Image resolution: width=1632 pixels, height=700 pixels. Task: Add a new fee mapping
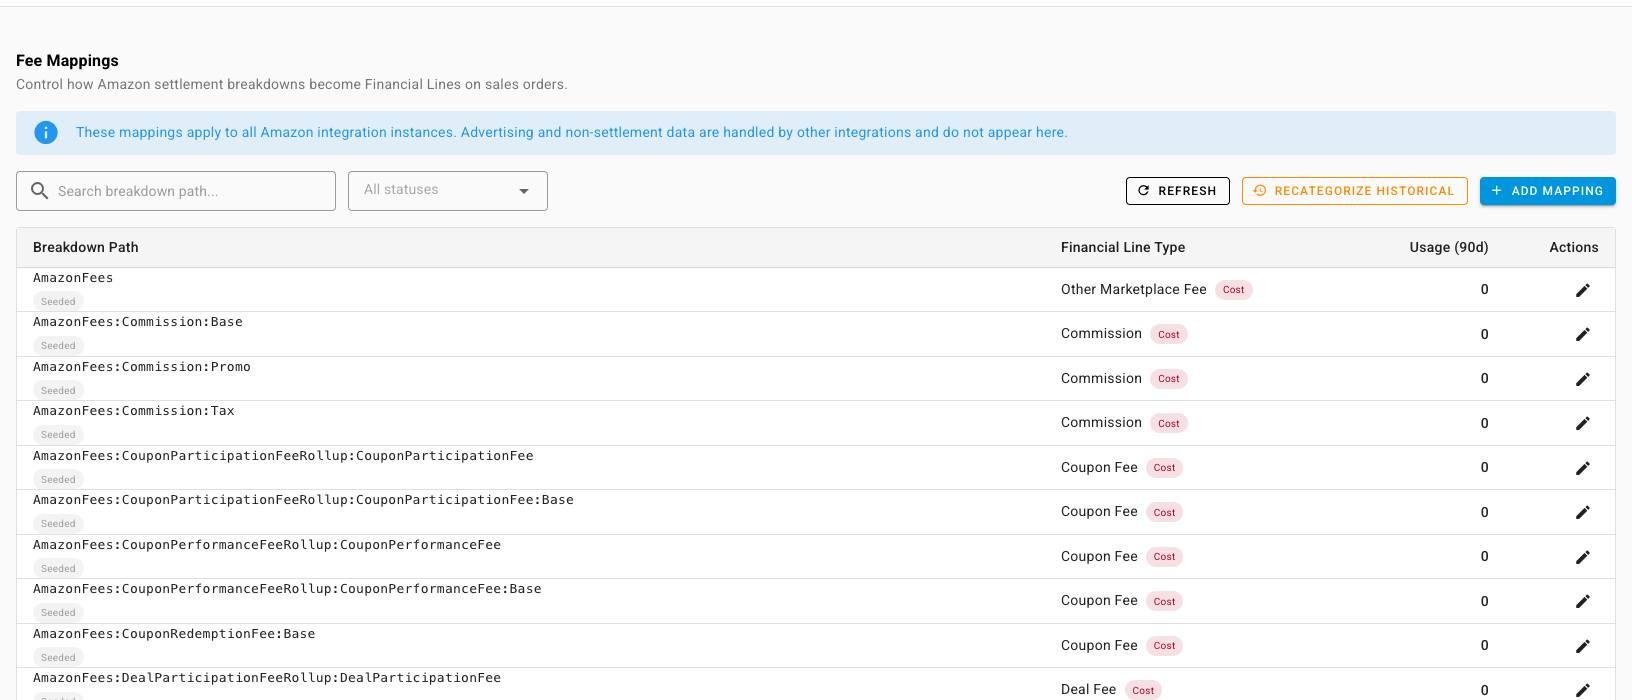(1547, 191)
